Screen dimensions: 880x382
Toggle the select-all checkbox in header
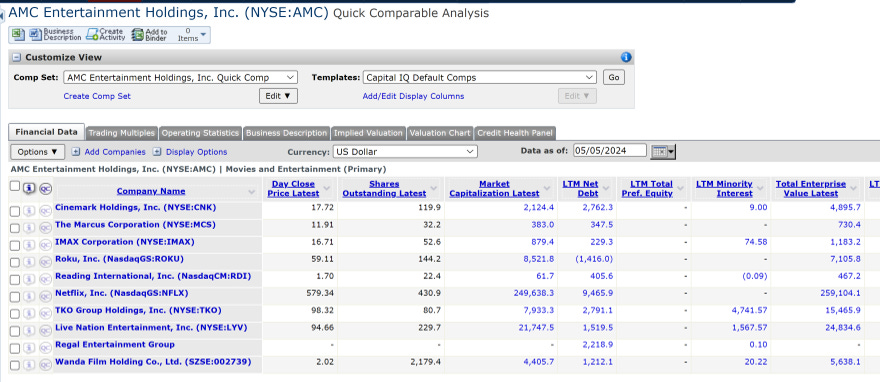[15, 187]
